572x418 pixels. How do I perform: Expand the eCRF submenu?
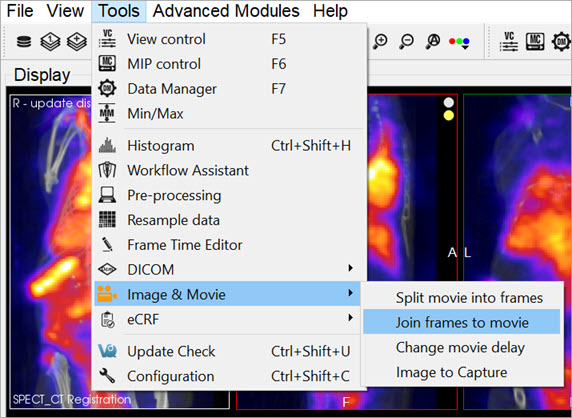229,319
